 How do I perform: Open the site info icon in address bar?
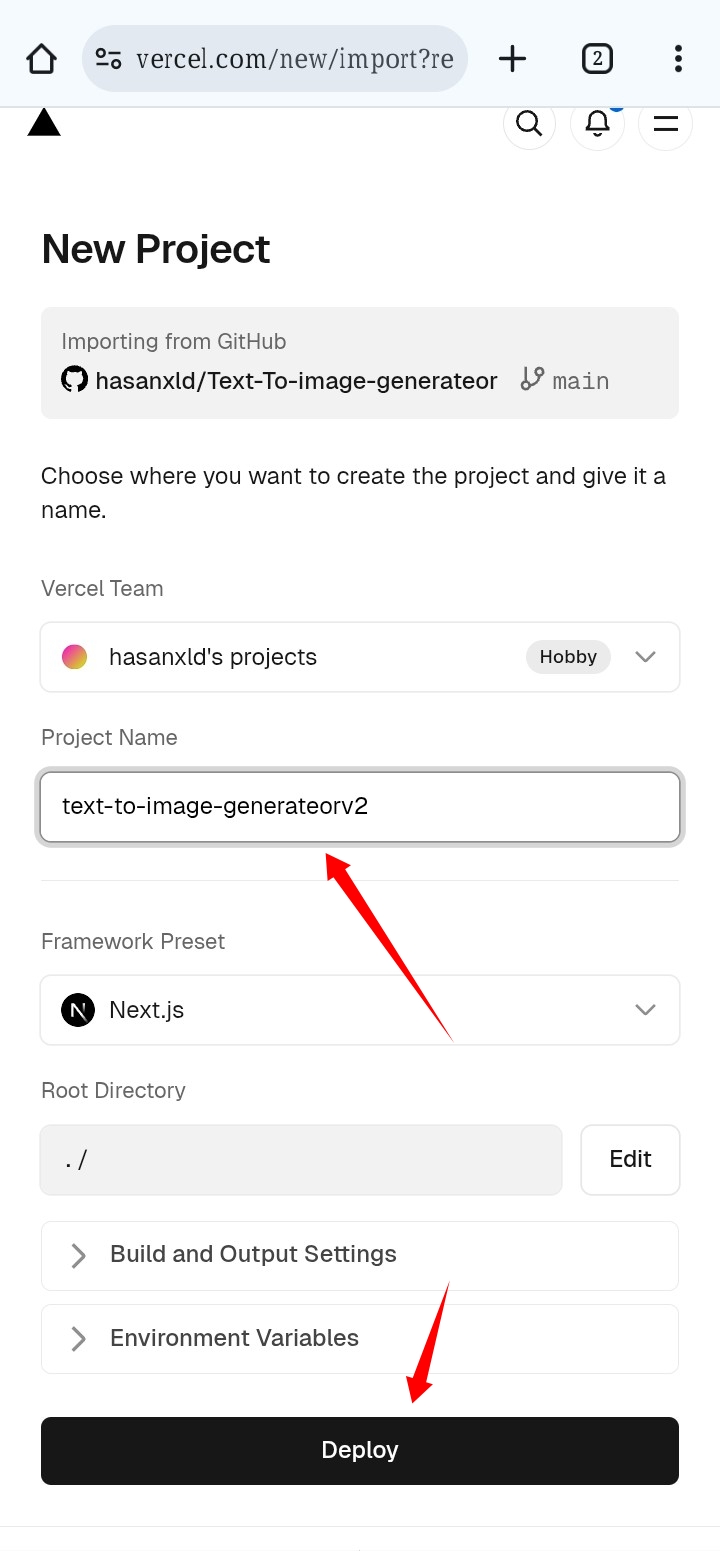click(108, 59)
